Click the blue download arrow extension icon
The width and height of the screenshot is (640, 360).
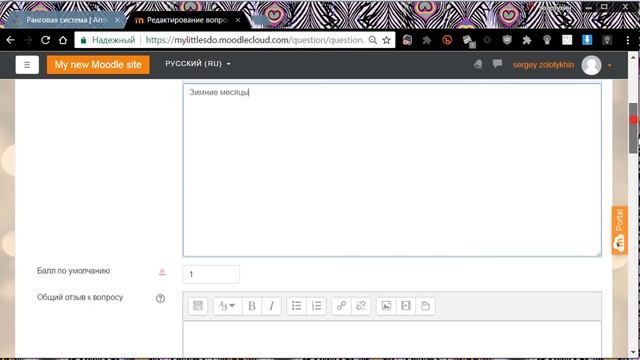point(587,40)
